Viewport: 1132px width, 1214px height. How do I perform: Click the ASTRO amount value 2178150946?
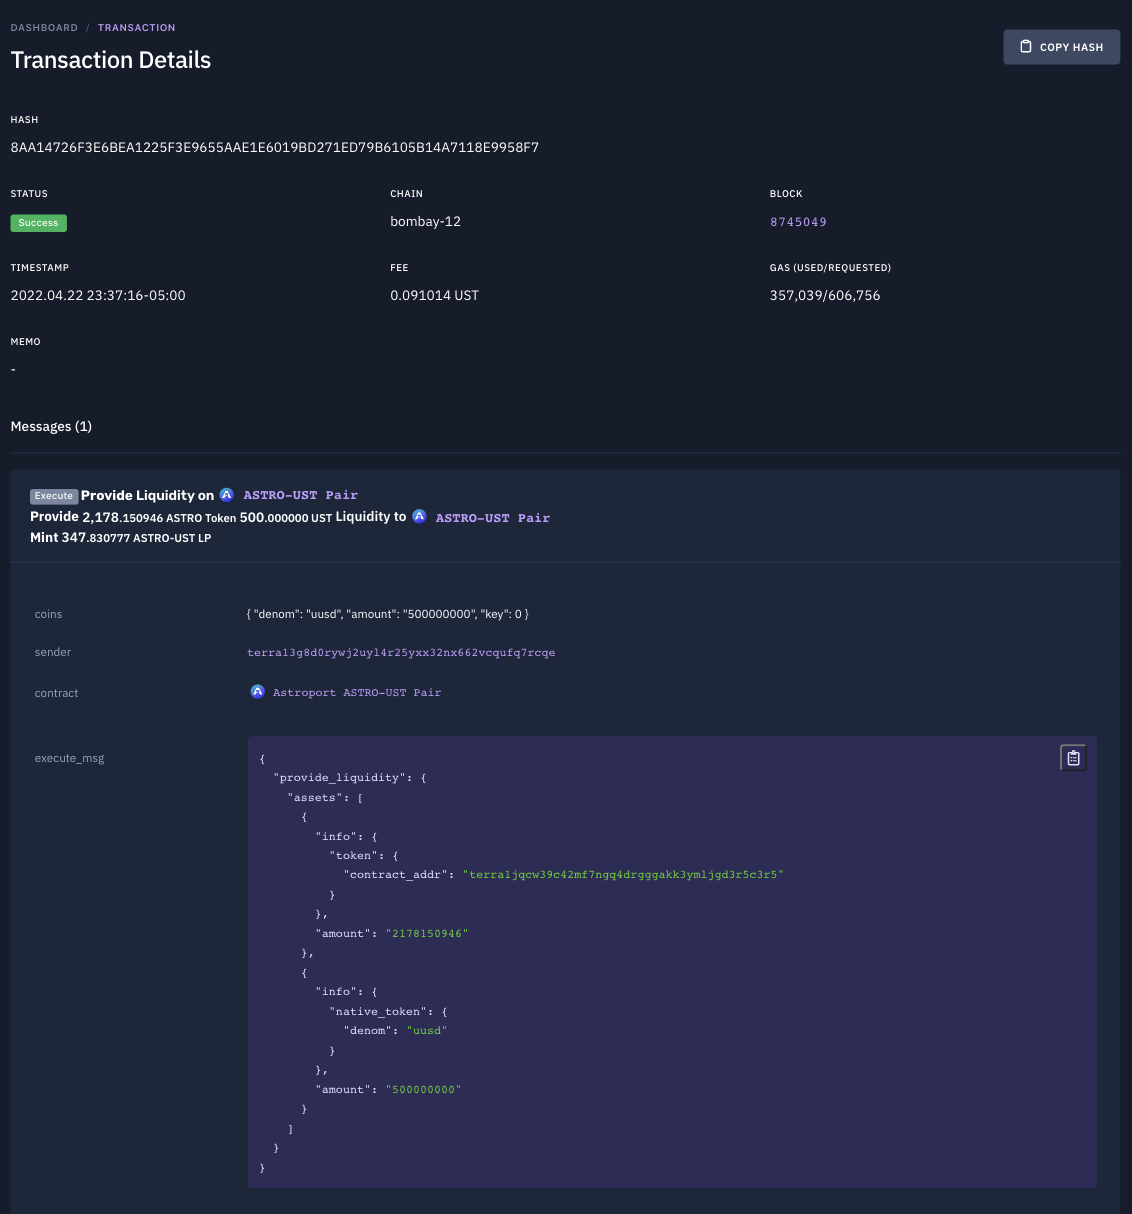(x=427, y=934)
